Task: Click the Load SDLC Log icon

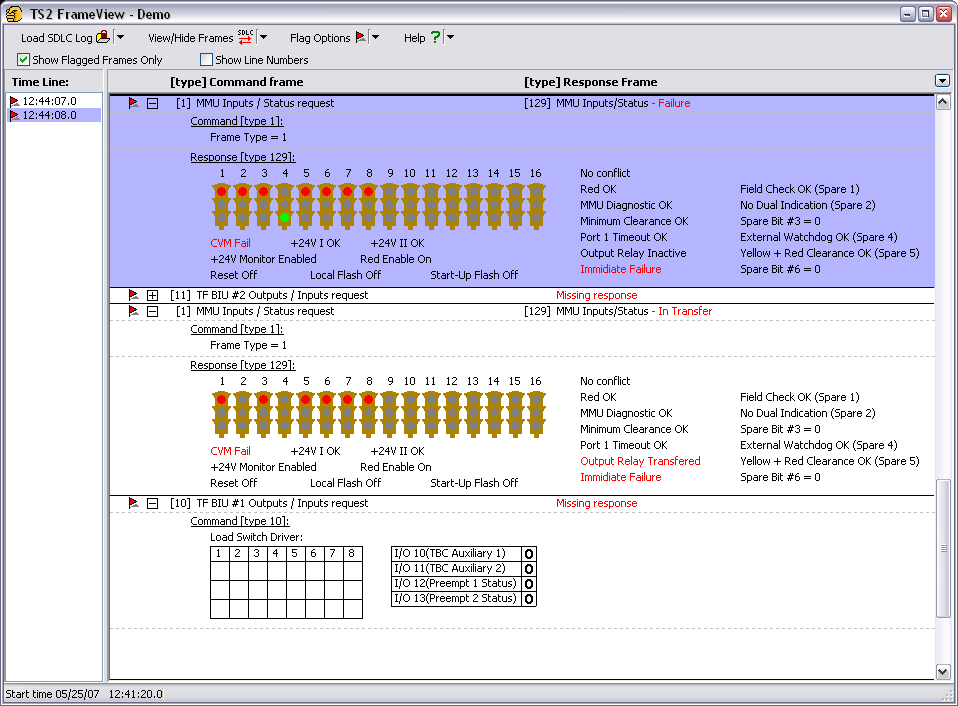Action: pyautogui.click(x=102, y=38)
